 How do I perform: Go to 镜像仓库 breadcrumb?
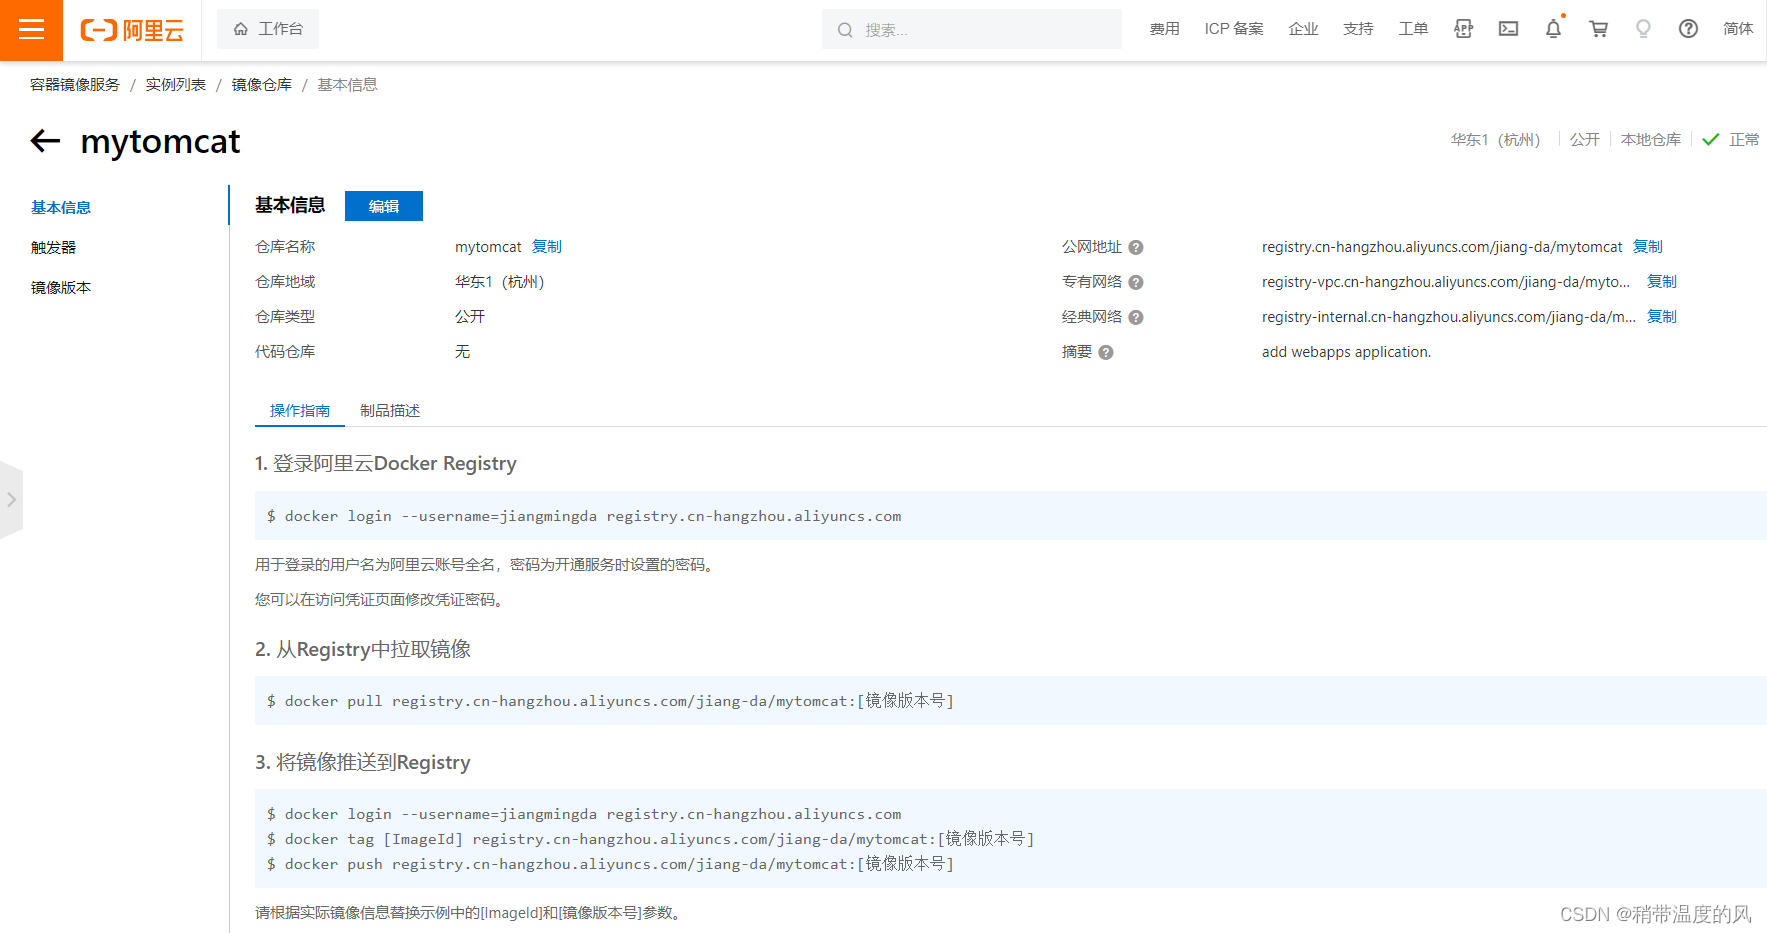coord(262,85)
